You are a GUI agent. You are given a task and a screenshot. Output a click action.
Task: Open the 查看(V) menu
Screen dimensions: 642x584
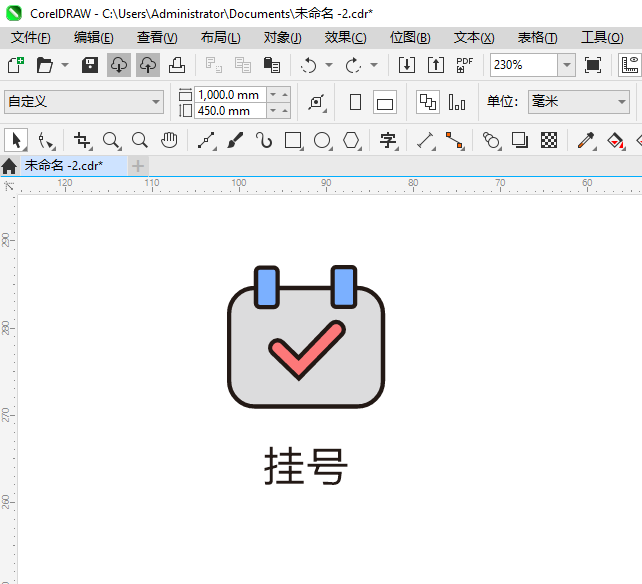pyautogui.click(x=157, y=38)
